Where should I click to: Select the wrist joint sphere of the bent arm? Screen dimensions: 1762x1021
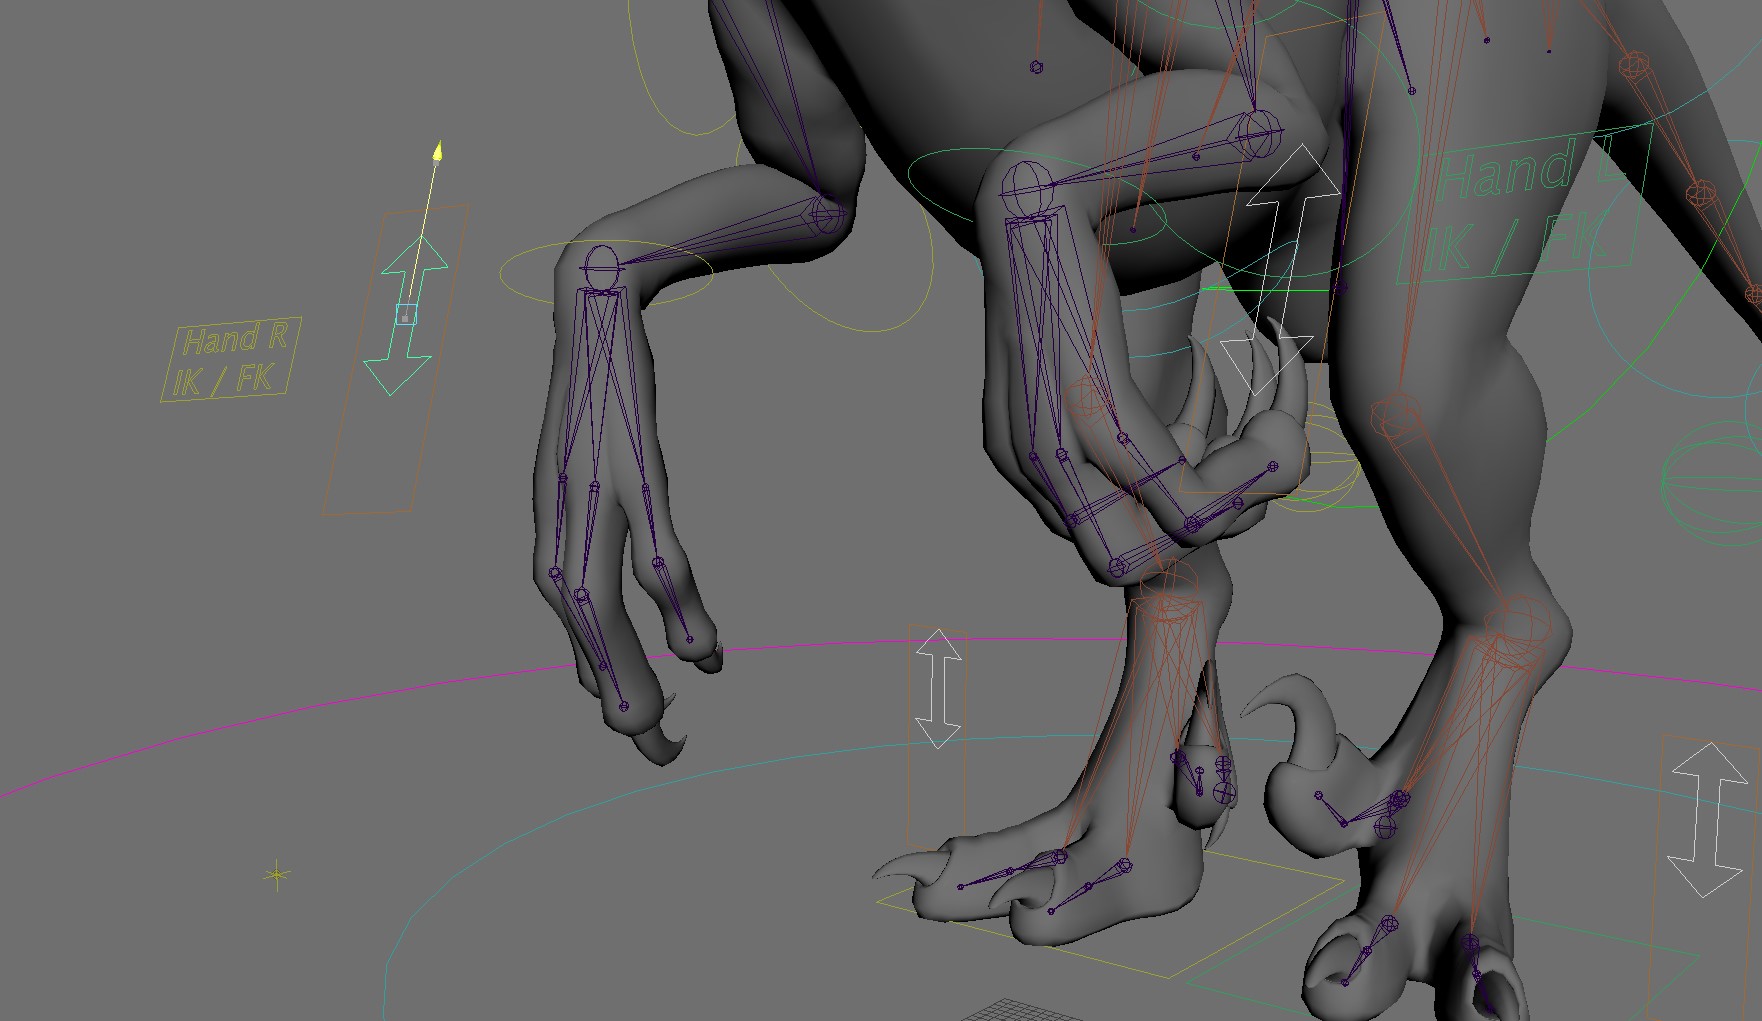(1023, 185)
